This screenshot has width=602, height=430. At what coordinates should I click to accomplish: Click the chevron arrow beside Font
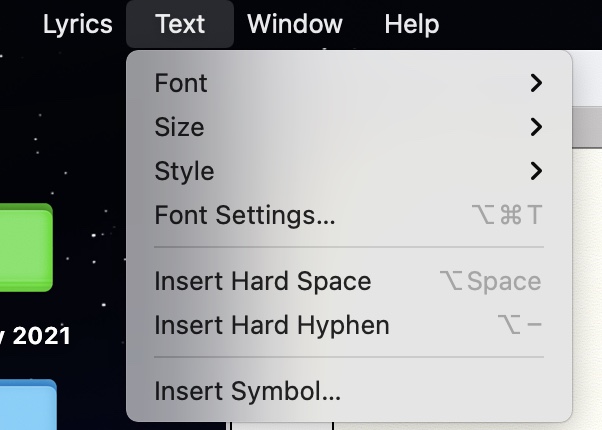[x=537, y=83]
